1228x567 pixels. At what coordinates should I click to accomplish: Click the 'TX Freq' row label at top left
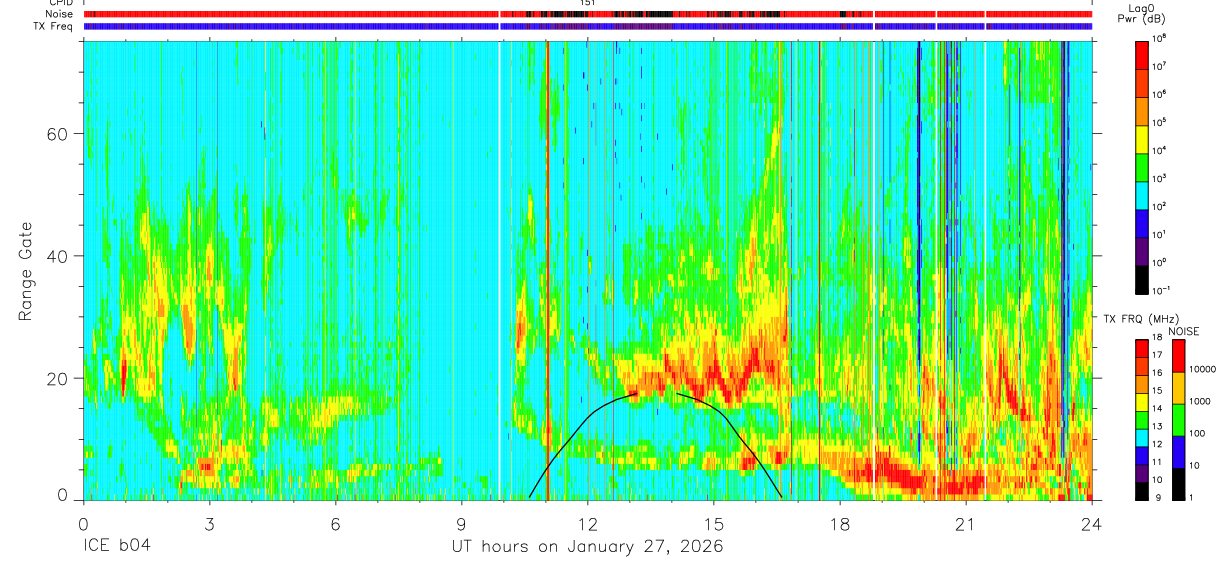tap(54, 26)
